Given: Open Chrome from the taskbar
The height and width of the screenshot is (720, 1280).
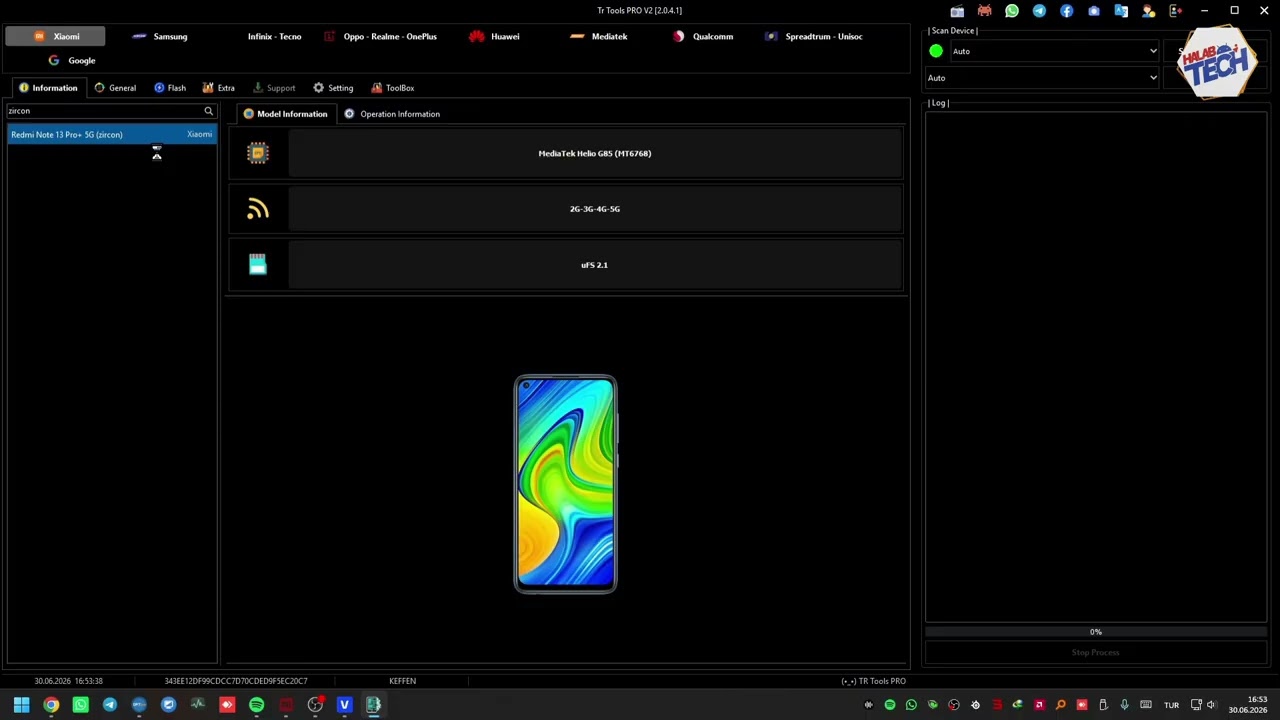Looking at the screenshot, I should (x=51, y=705).
